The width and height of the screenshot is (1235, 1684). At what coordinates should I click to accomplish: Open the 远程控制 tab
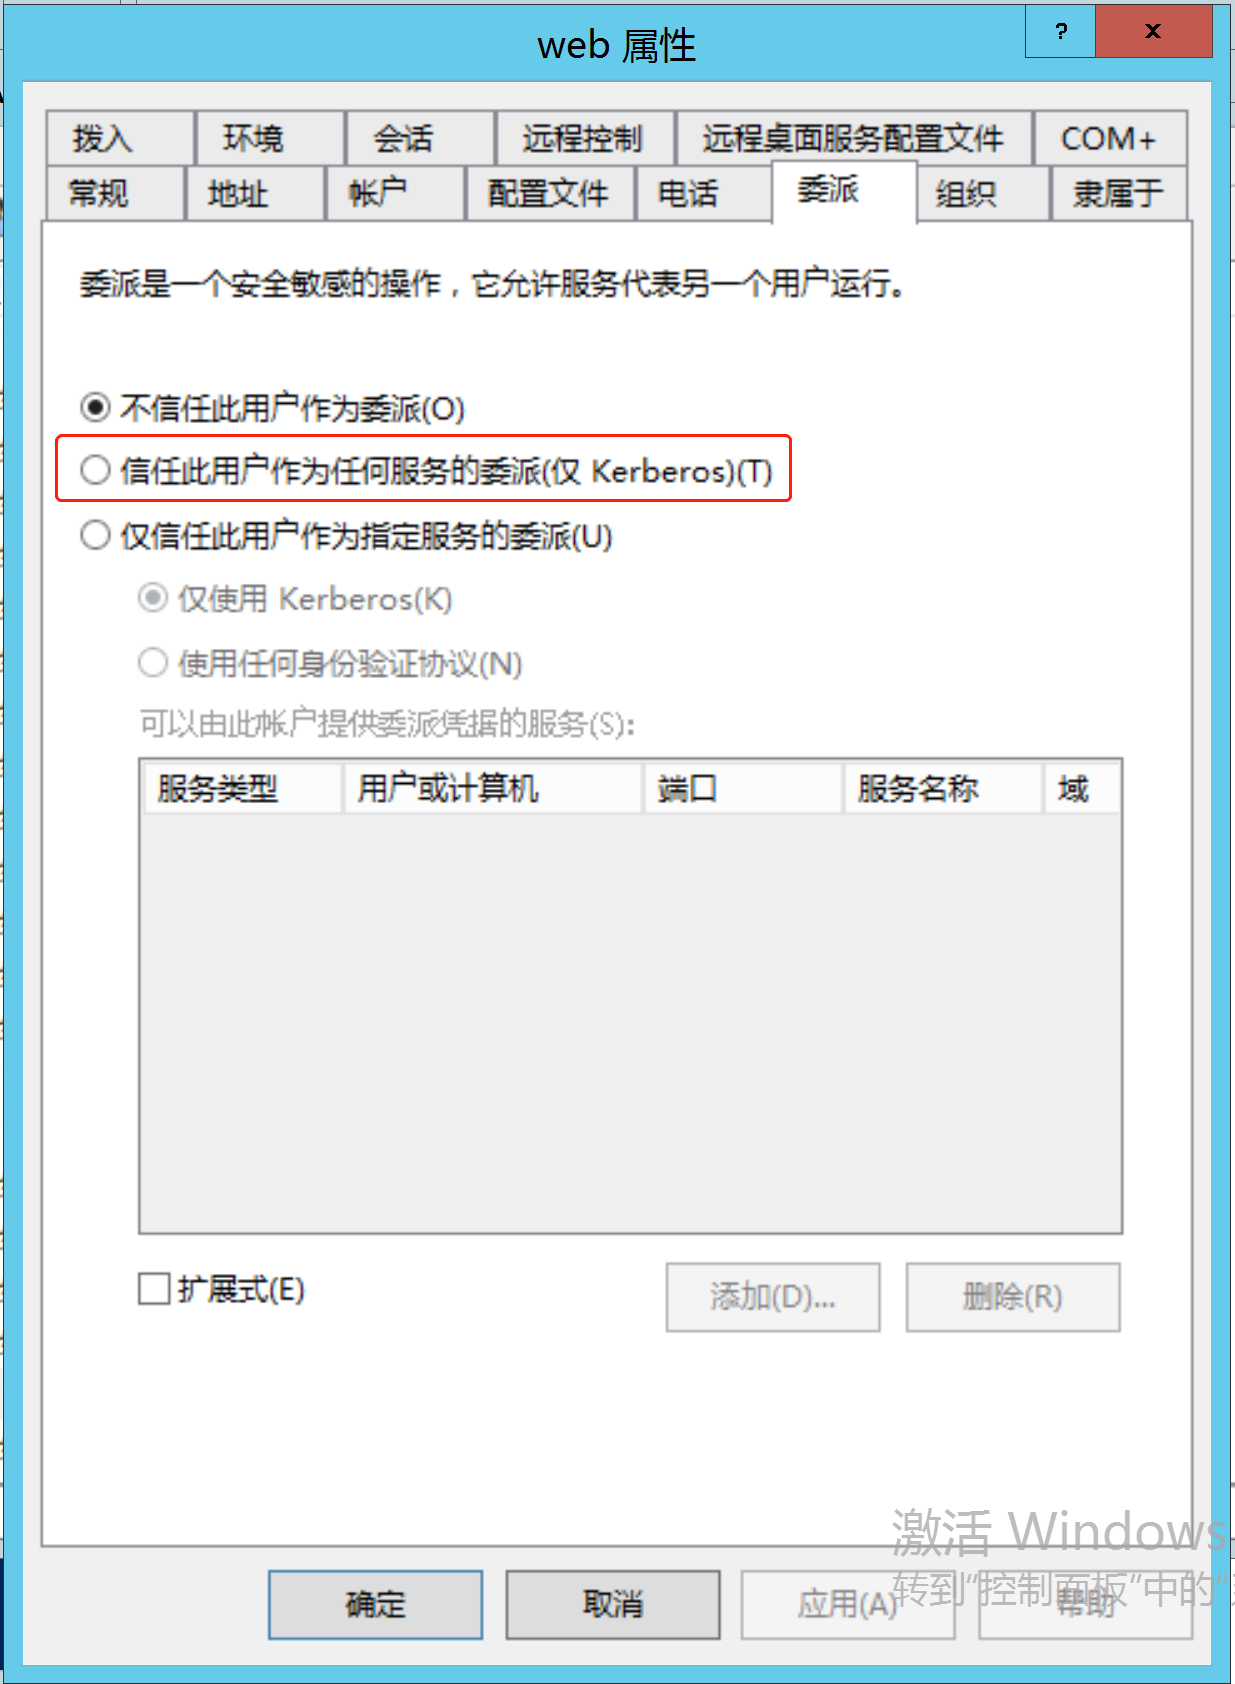[584, 138]
